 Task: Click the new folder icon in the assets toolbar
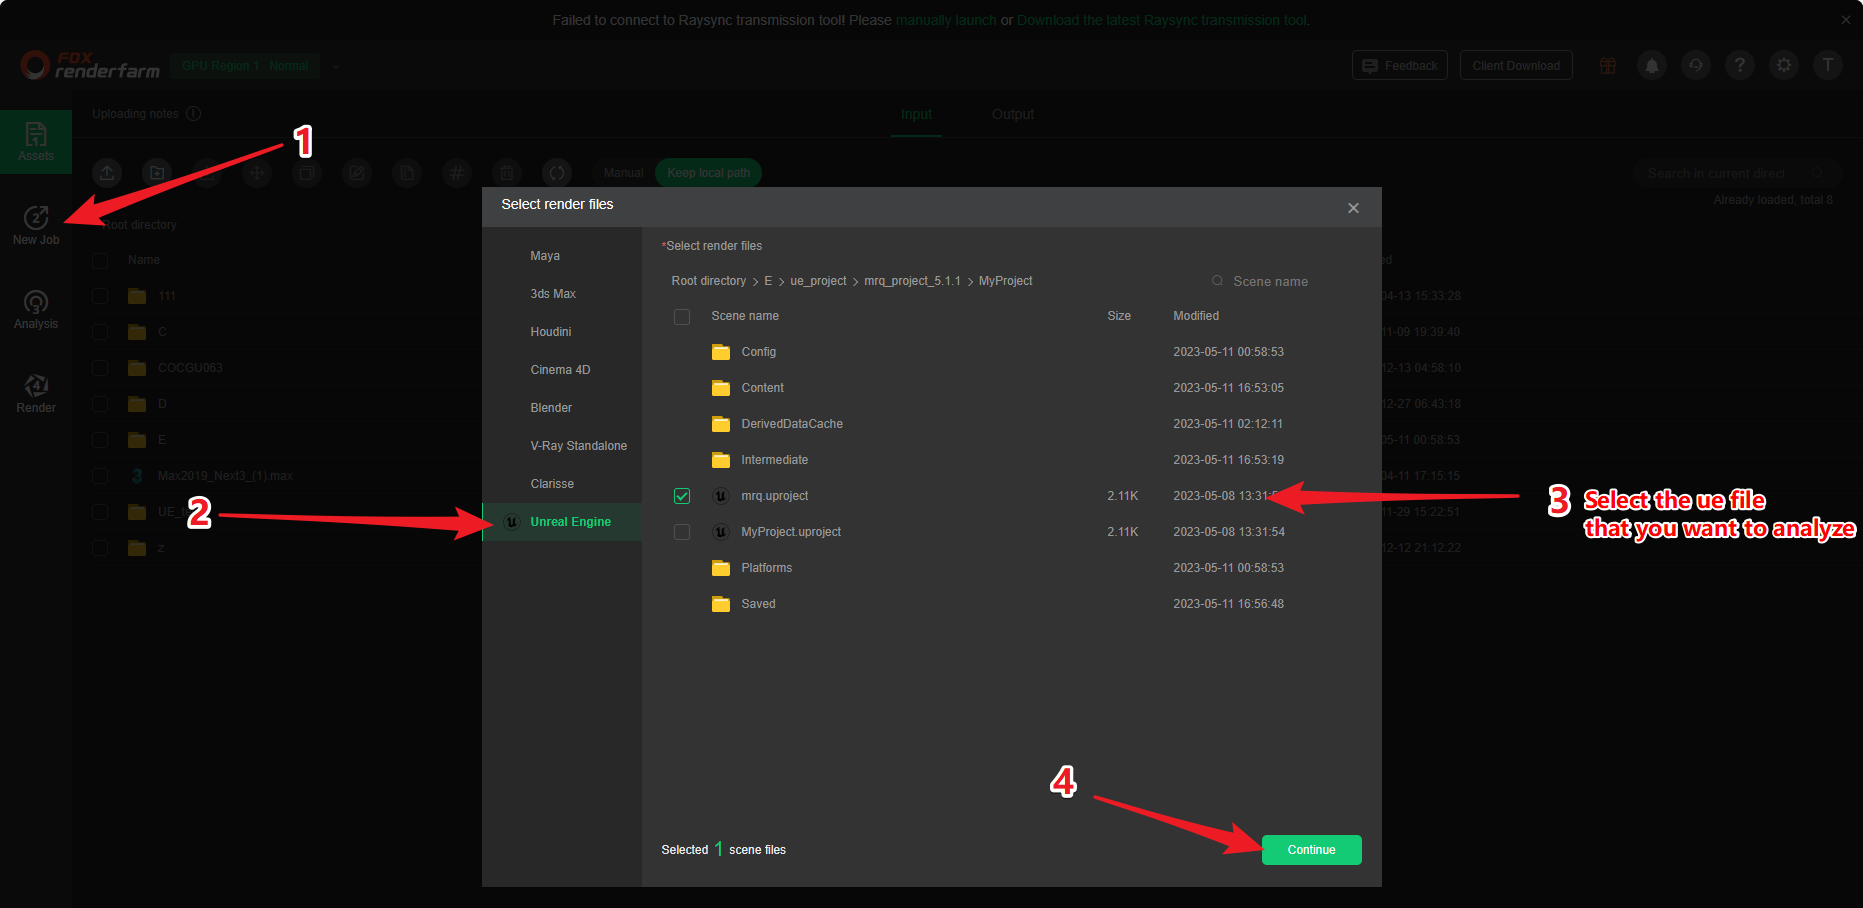157,173
